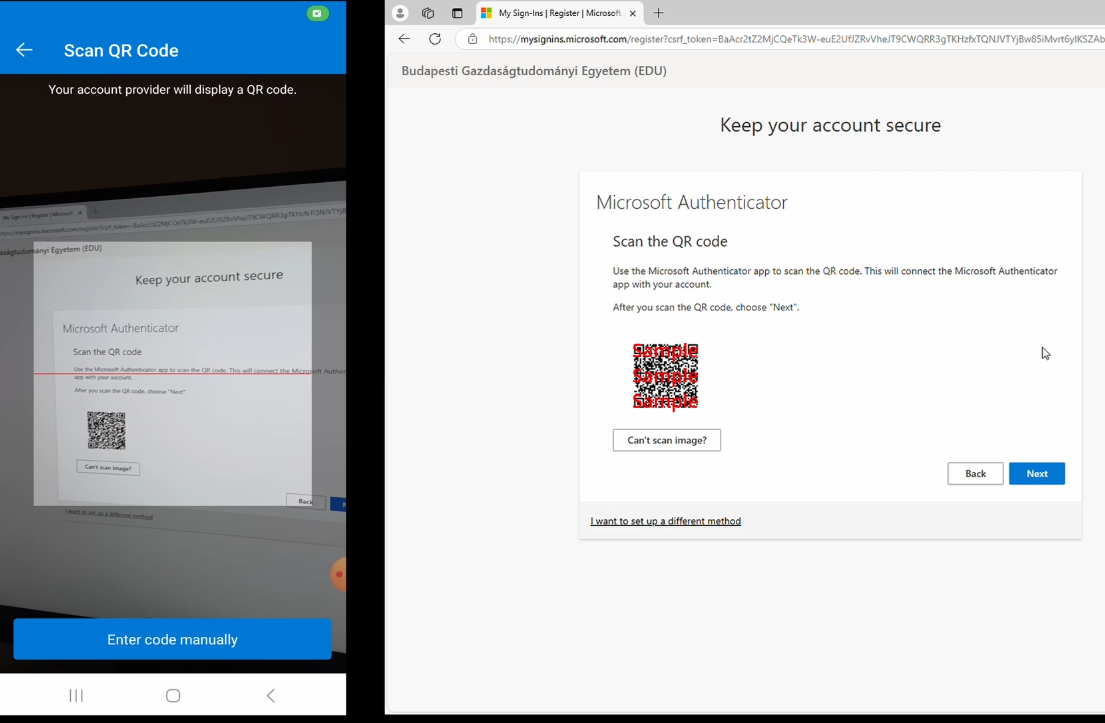The width and height of the screenshot is (1105, 723).
Task: Open the browser workspaces icon
Action: [x=428, y=13]
